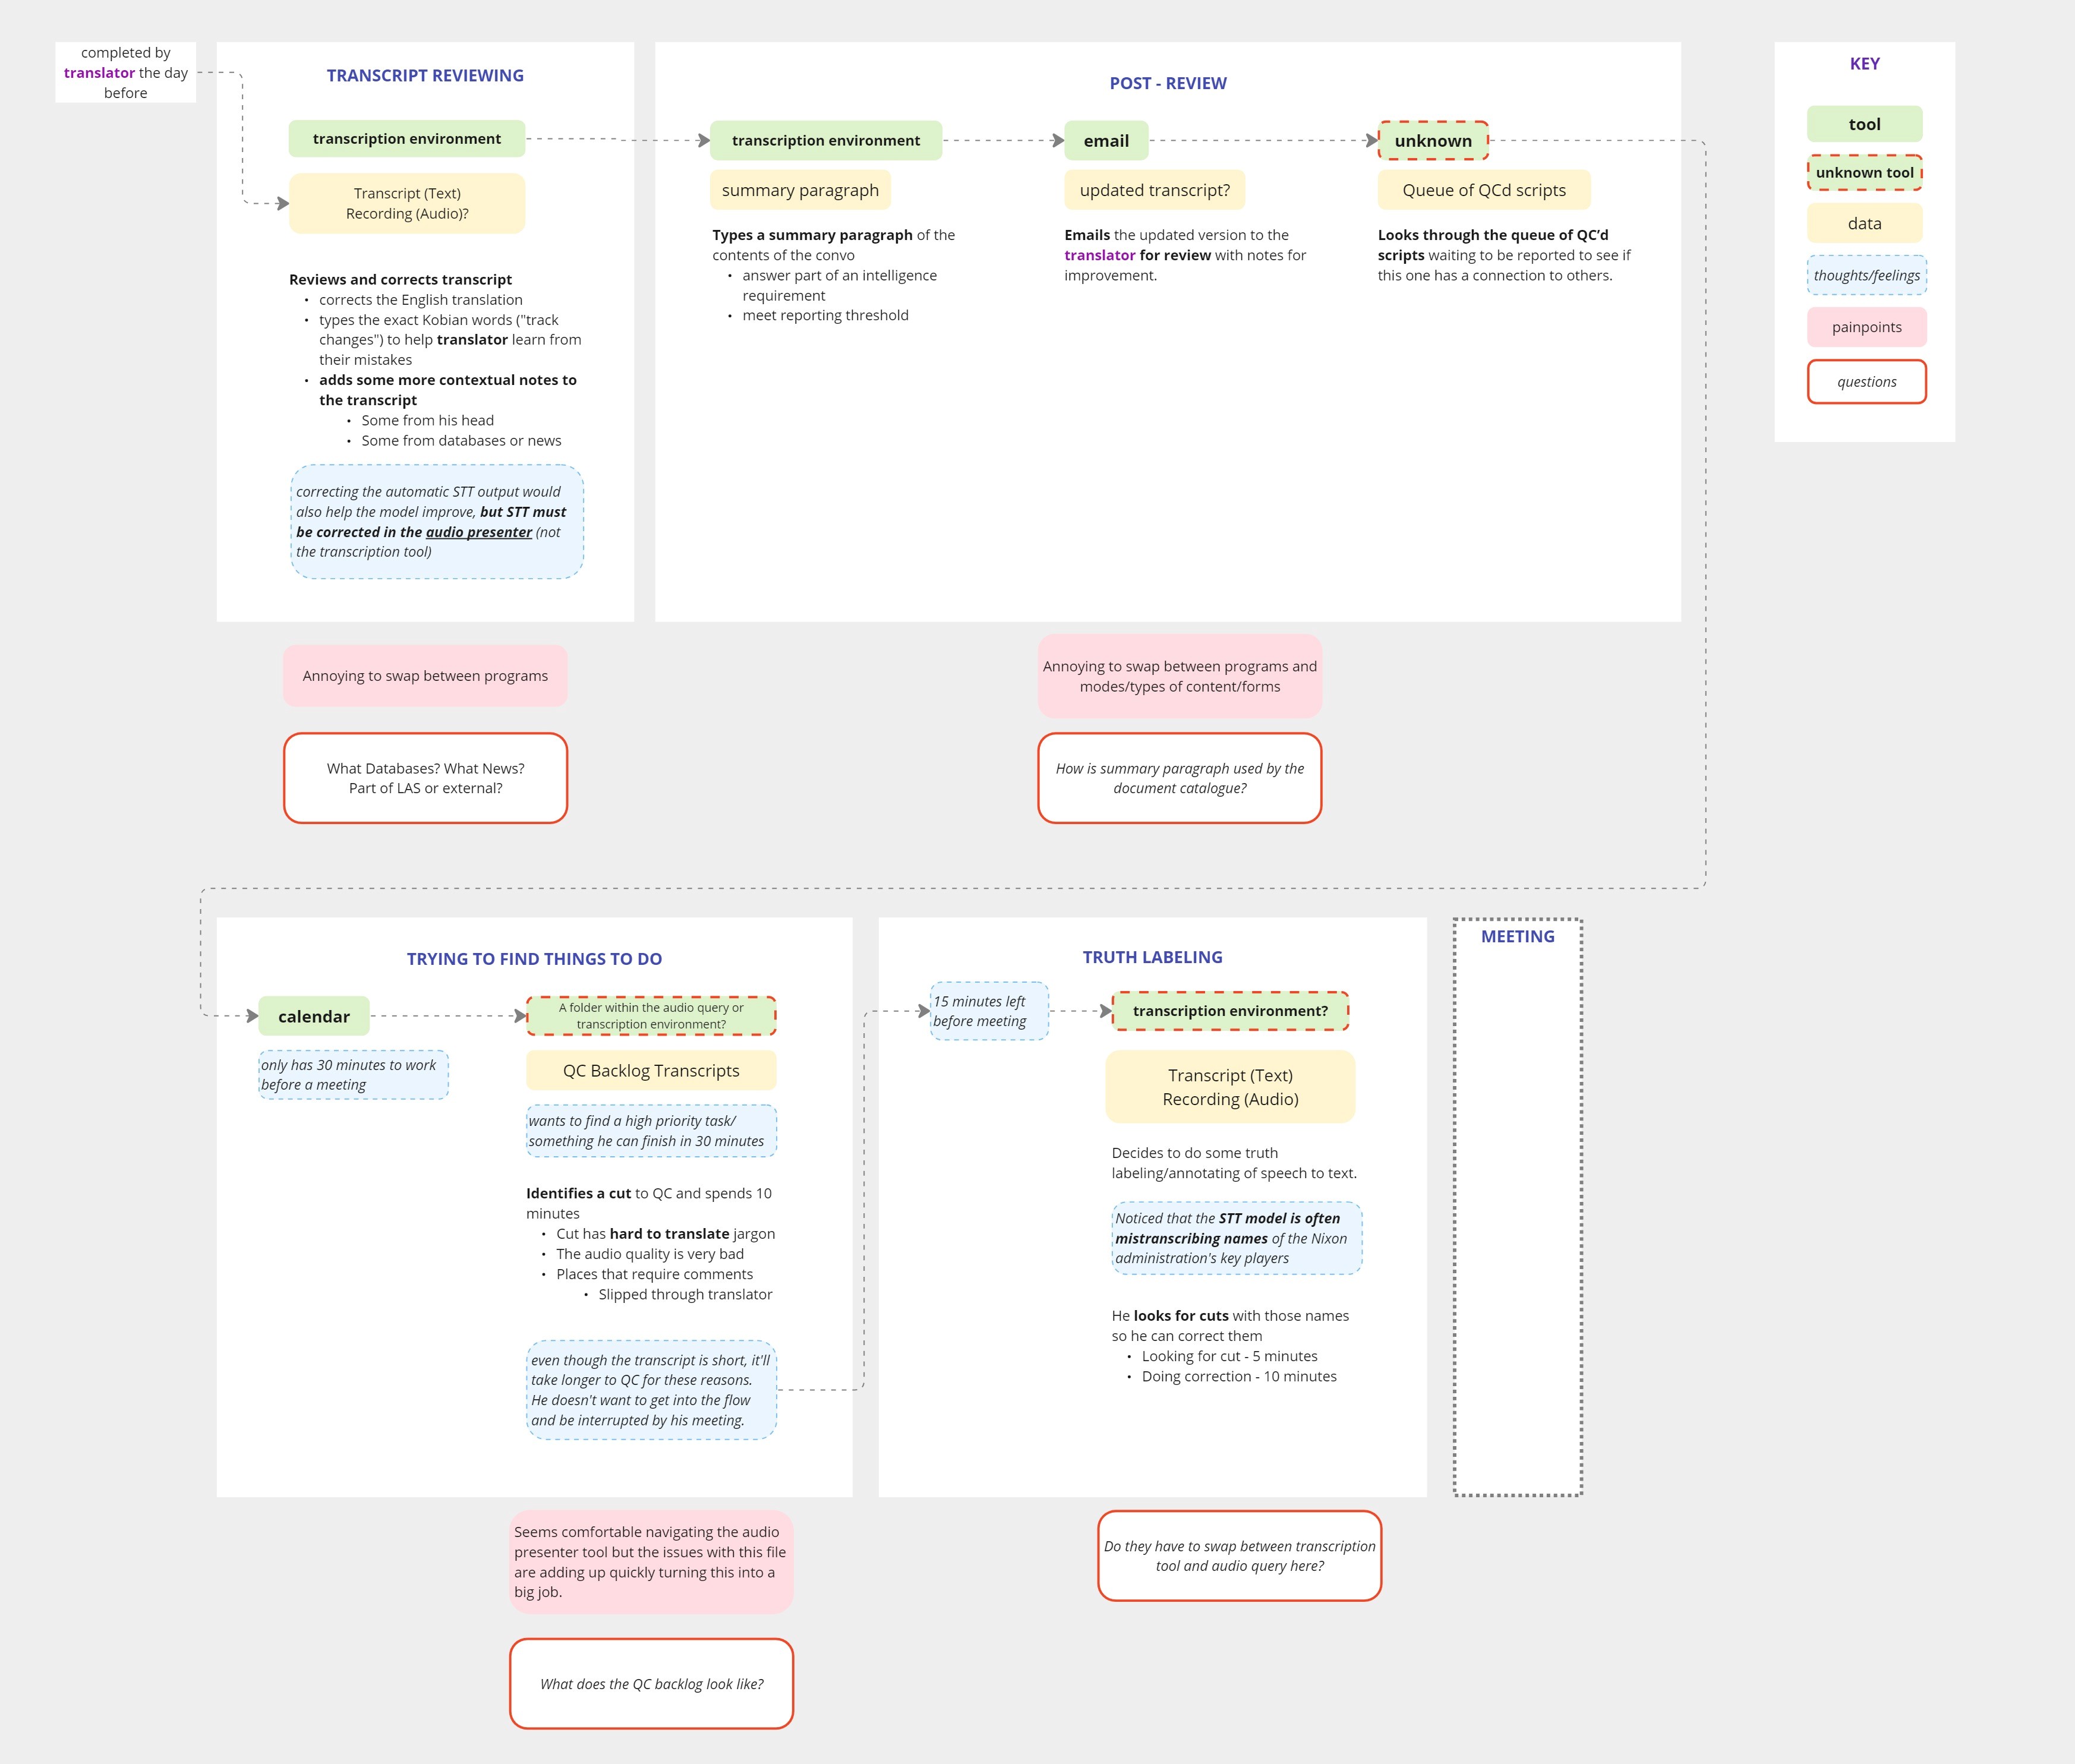Click 'What Databases? What News?' question box
Viewport: 2075px width, 1764px height.
425,778
